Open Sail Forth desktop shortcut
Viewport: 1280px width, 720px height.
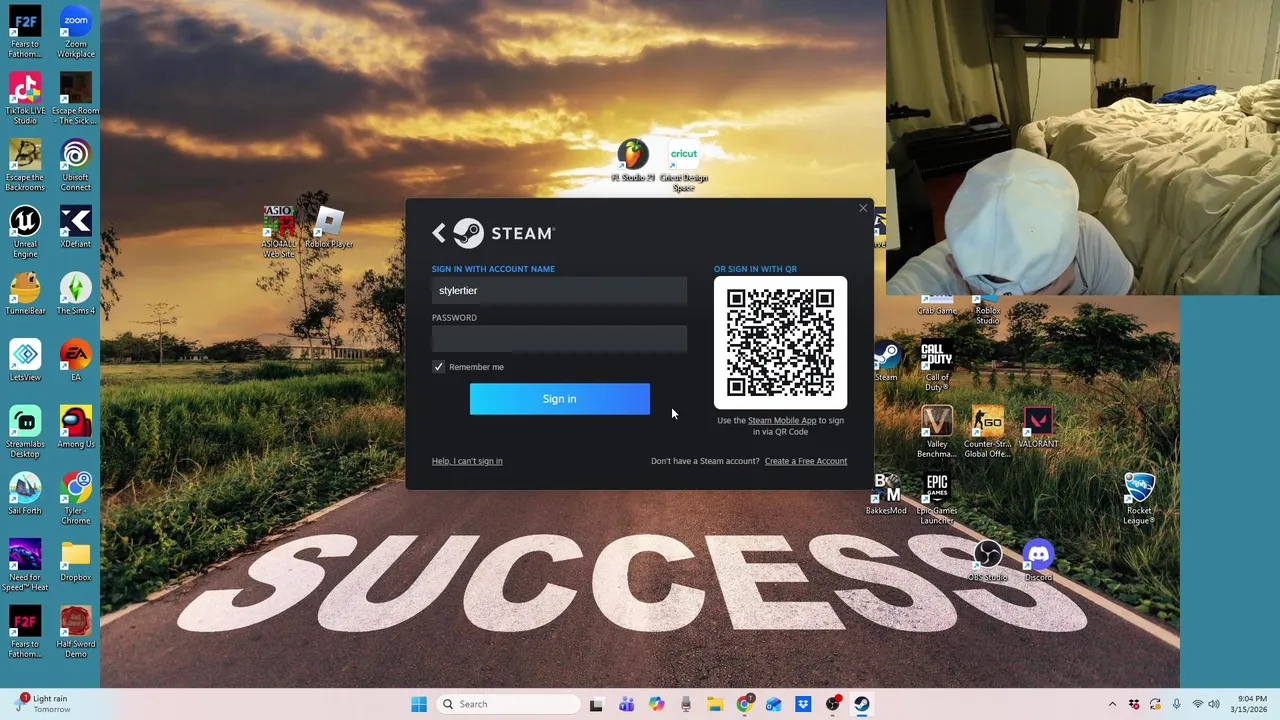click(25, 494)
